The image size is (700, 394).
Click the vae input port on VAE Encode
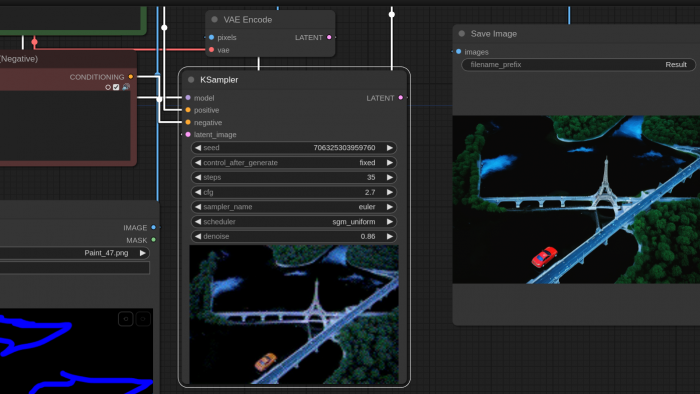[x=212, y=50]
